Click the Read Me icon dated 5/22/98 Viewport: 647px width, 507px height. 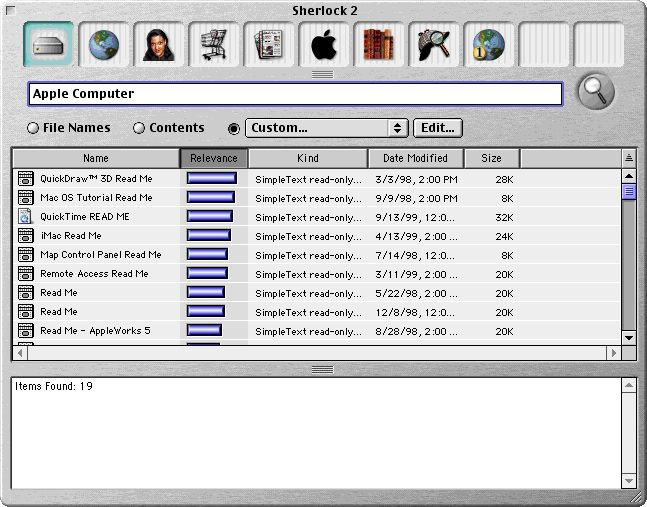26,292
